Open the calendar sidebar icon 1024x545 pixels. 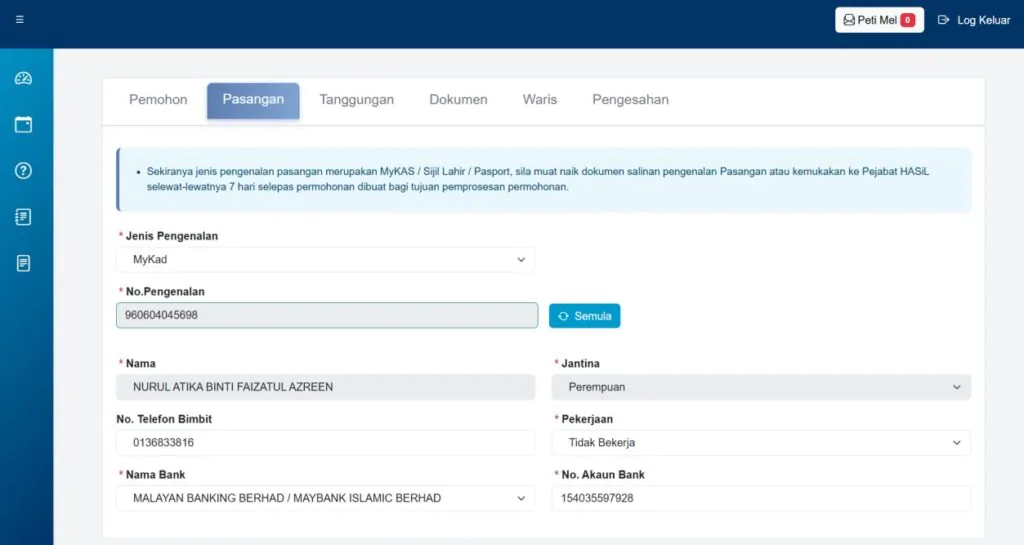pyautogui.click(x=24, y=124)
